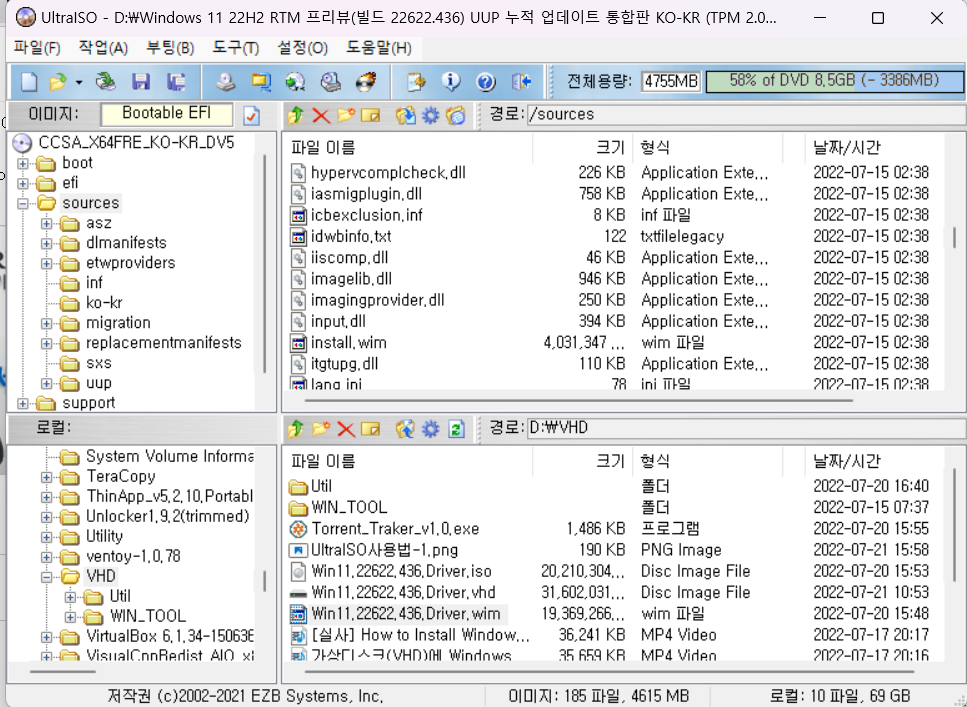Image resolution: width=967 pixels, height=707 pixels.
Task: Click the Open CD/DVD icon
Action: tap(105, 81)
